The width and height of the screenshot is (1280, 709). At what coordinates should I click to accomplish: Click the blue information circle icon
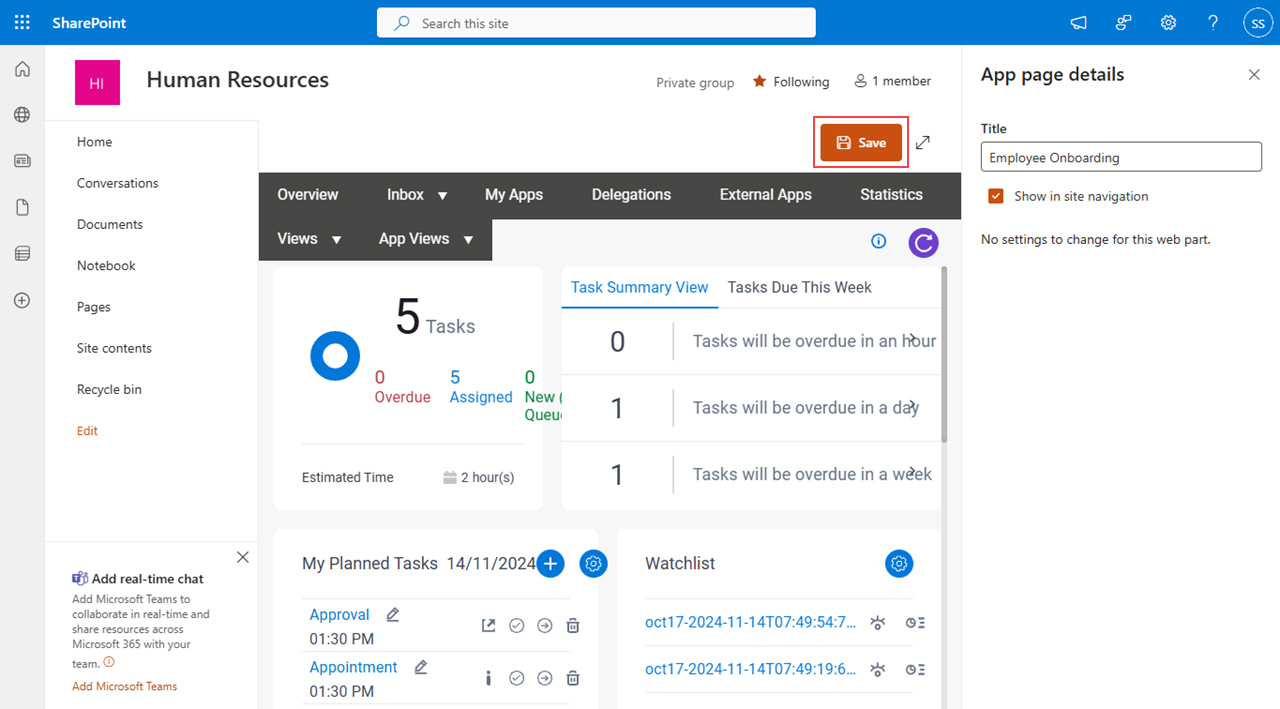click(x=879, y=241)
